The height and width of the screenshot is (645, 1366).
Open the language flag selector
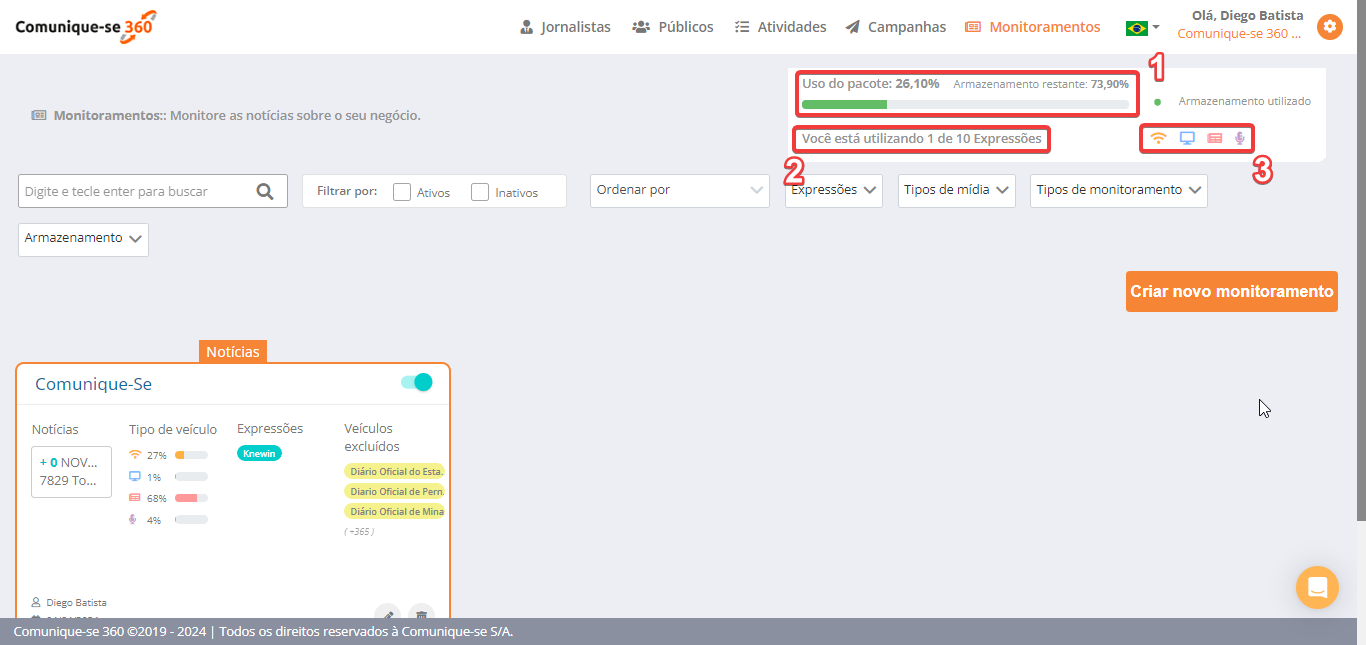click(x=1142, y=28)
